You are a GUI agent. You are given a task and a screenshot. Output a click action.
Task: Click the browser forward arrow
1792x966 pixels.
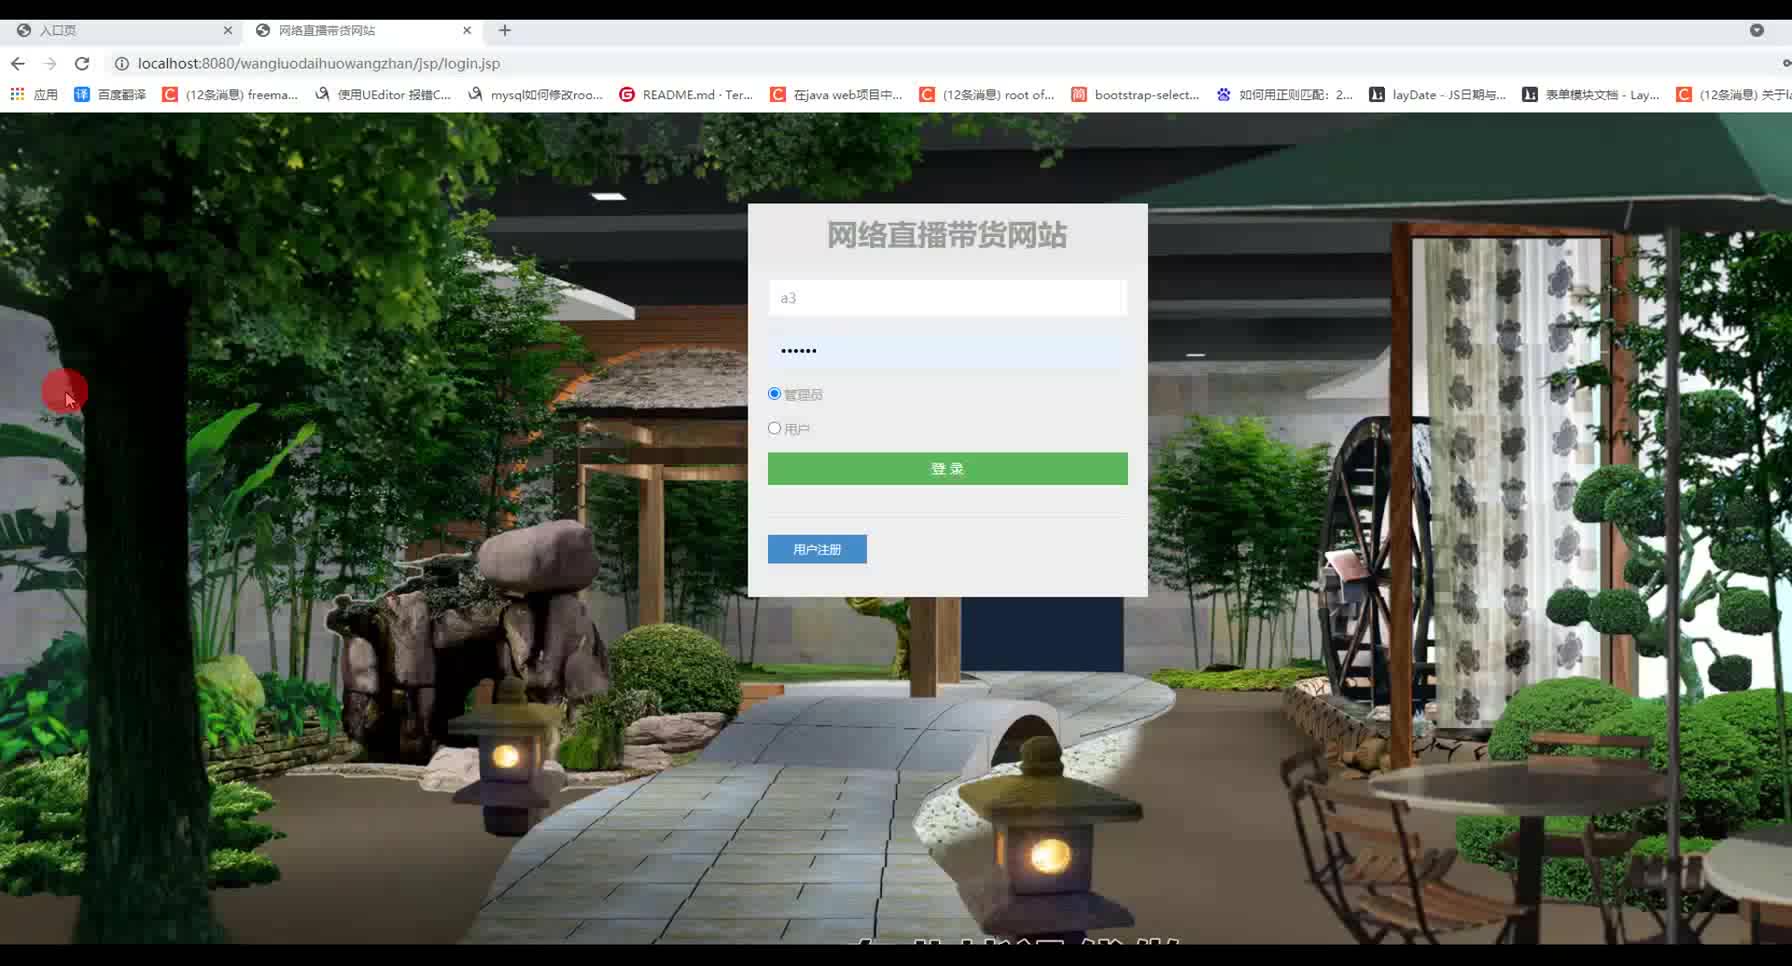50,63
